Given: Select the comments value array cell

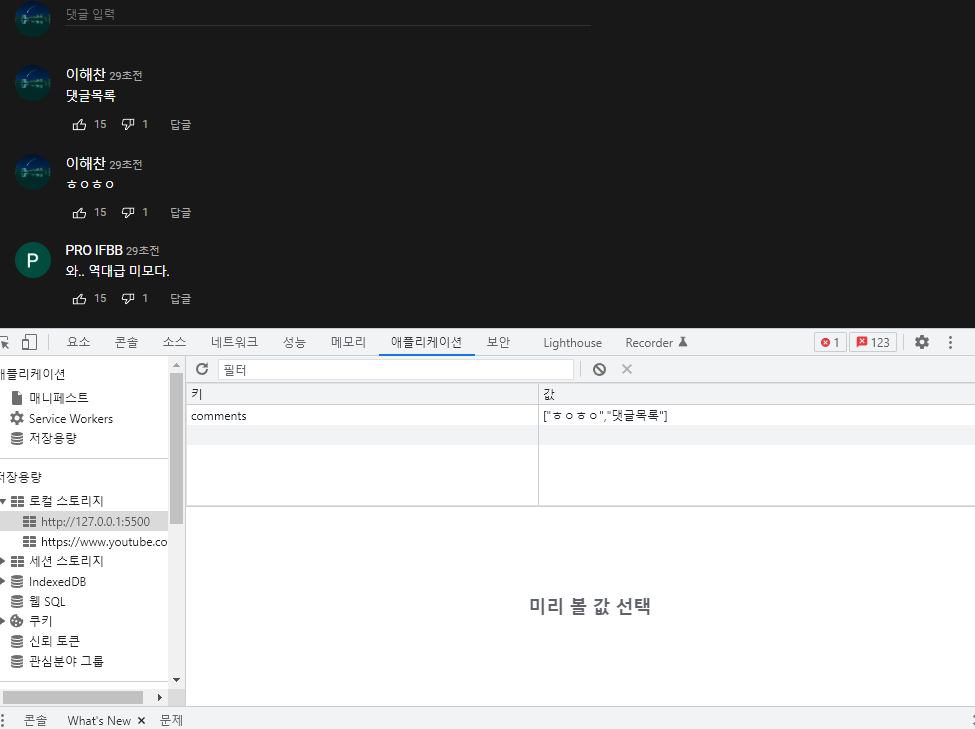Looking at the screenshot, I should click(756, 416).
